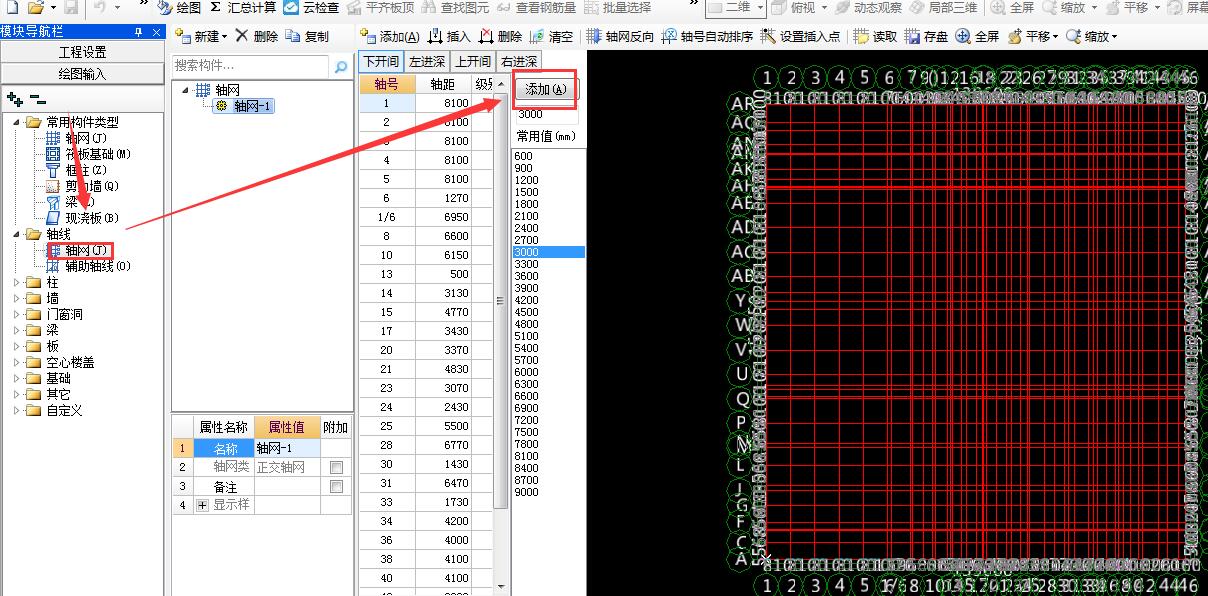Select common value 600 in list

(548, 156)
